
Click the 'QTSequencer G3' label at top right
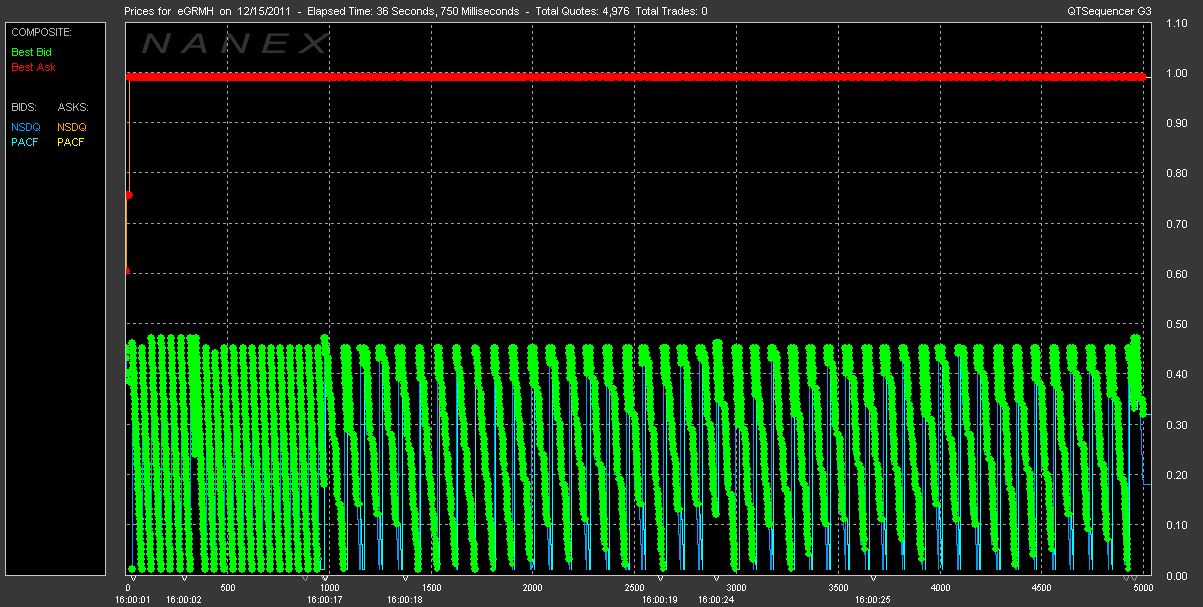click(1107, 11)
